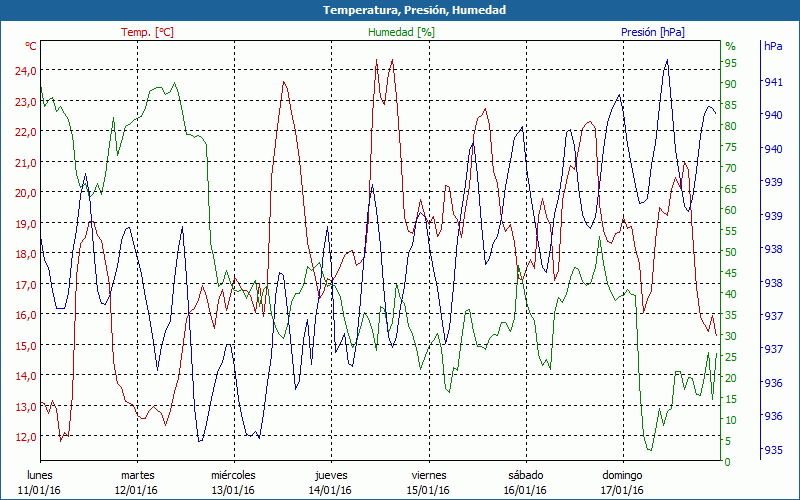This screenshot has width=800, height=500.
Task: Click the 941 pressure axis tick
Action: point(773,82)
